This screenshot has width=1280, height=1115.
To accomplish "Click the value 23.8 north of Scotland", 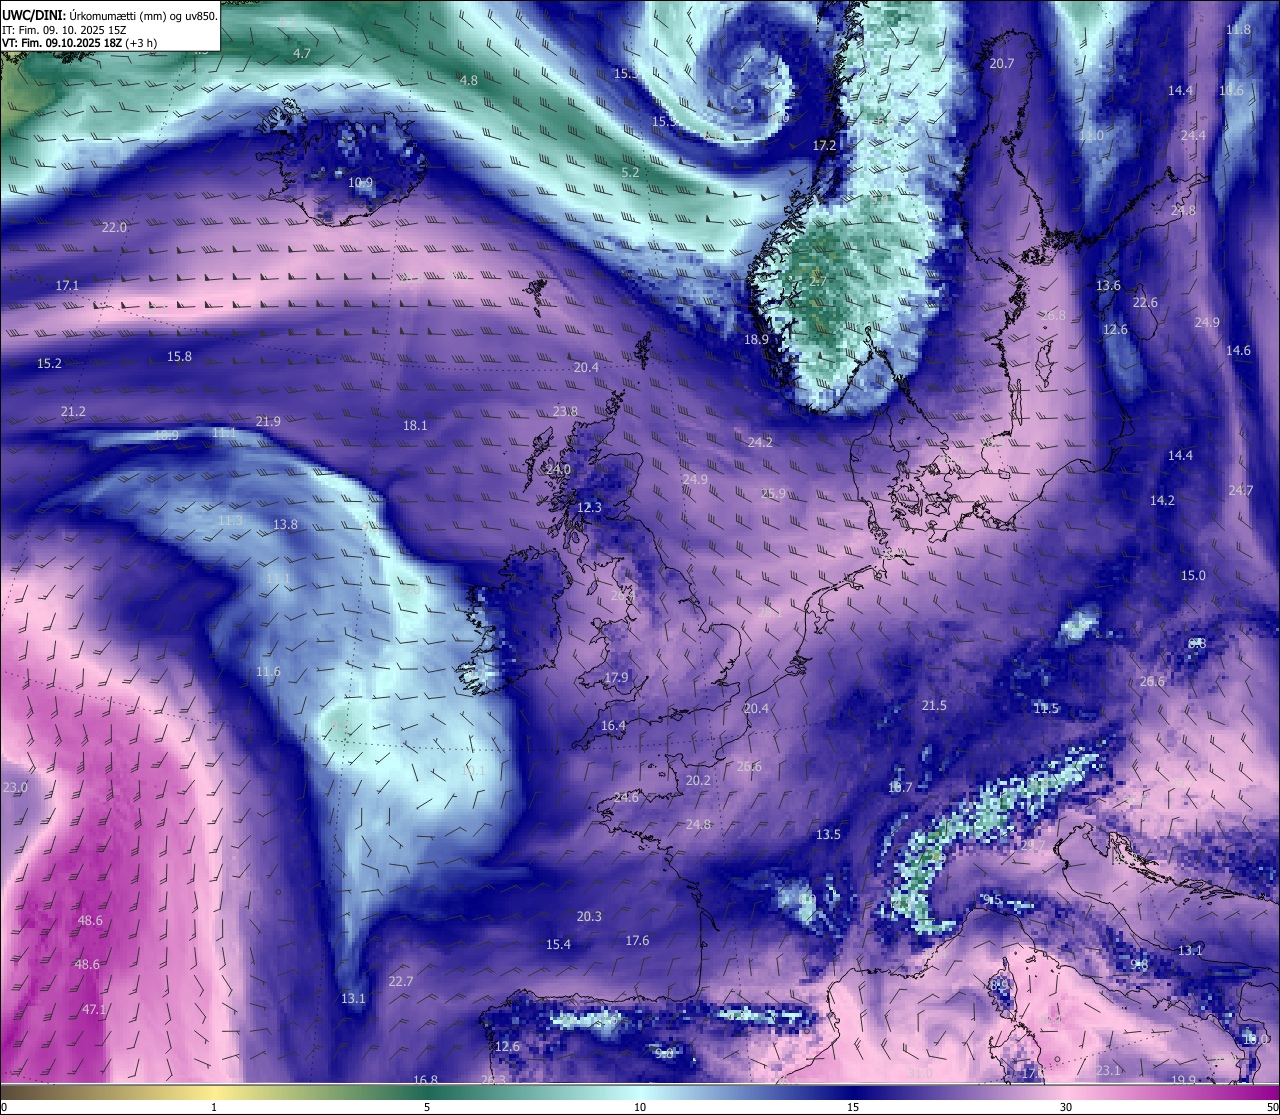I will pyautogui.click(x=565, y=411).
